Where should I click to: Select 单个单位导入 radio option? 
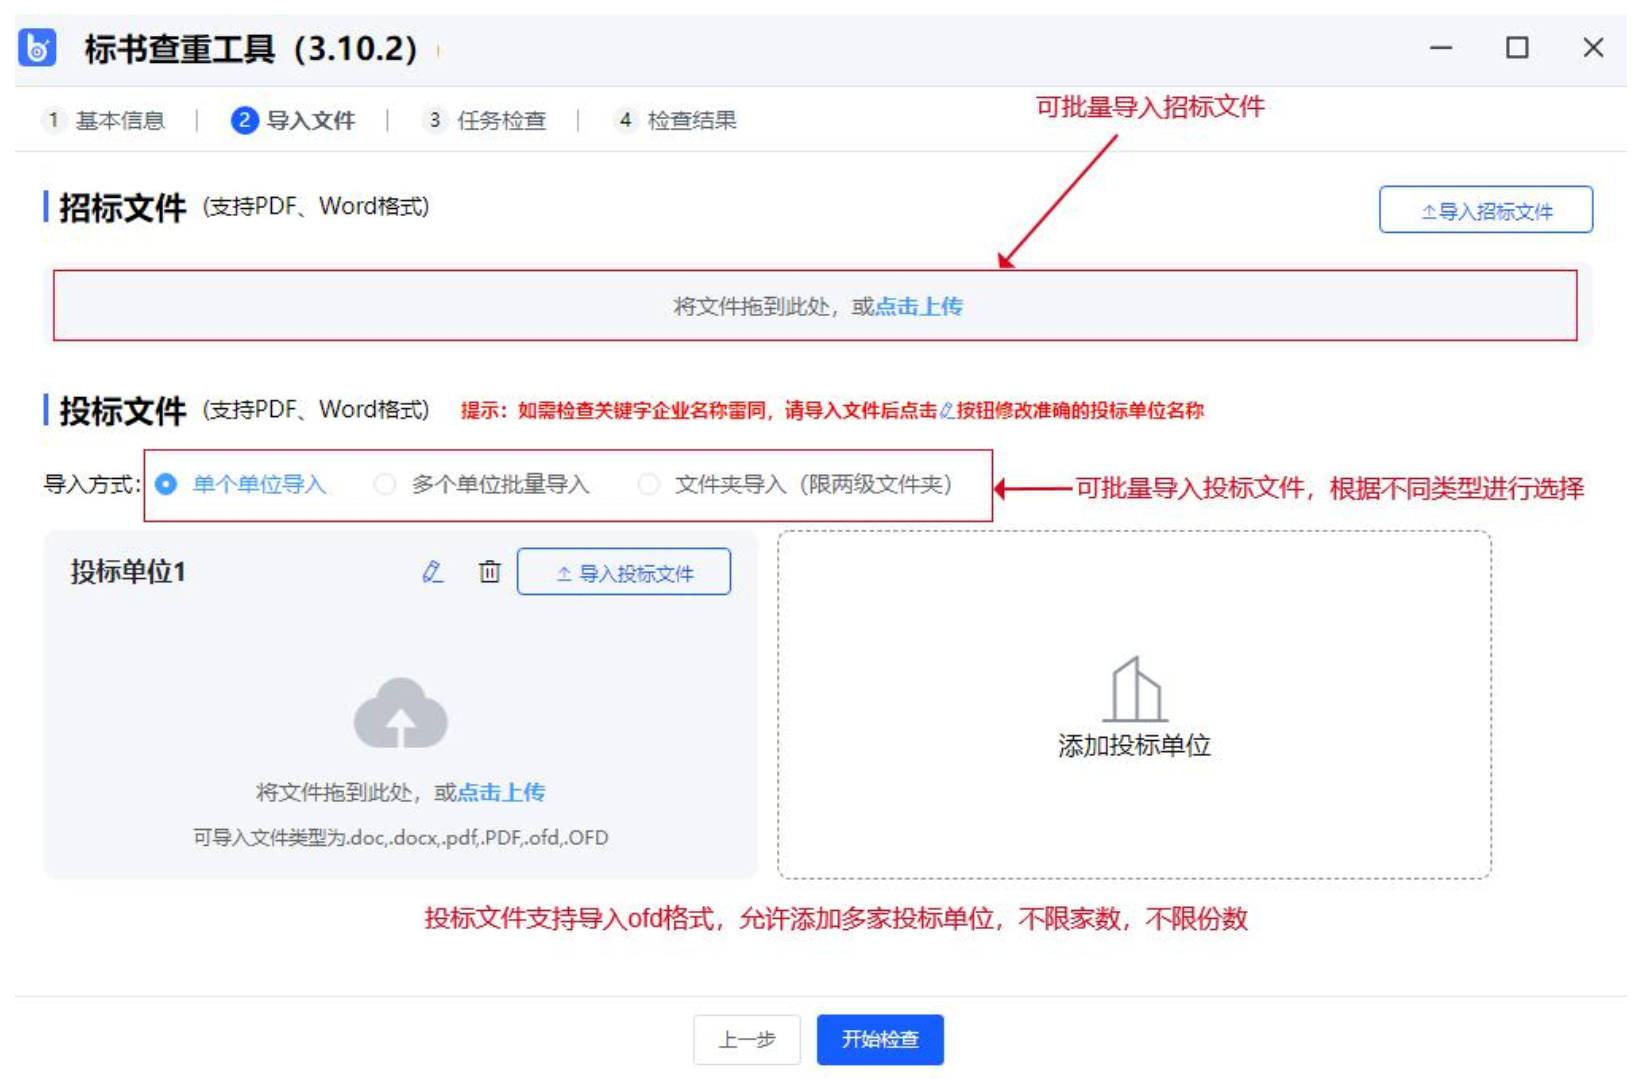[x=242, y=485]
